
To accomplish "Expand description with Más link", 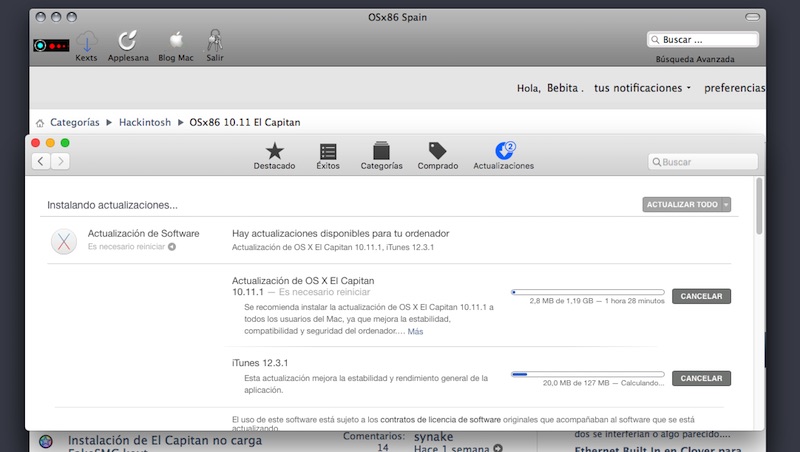I will click(415, 332).
